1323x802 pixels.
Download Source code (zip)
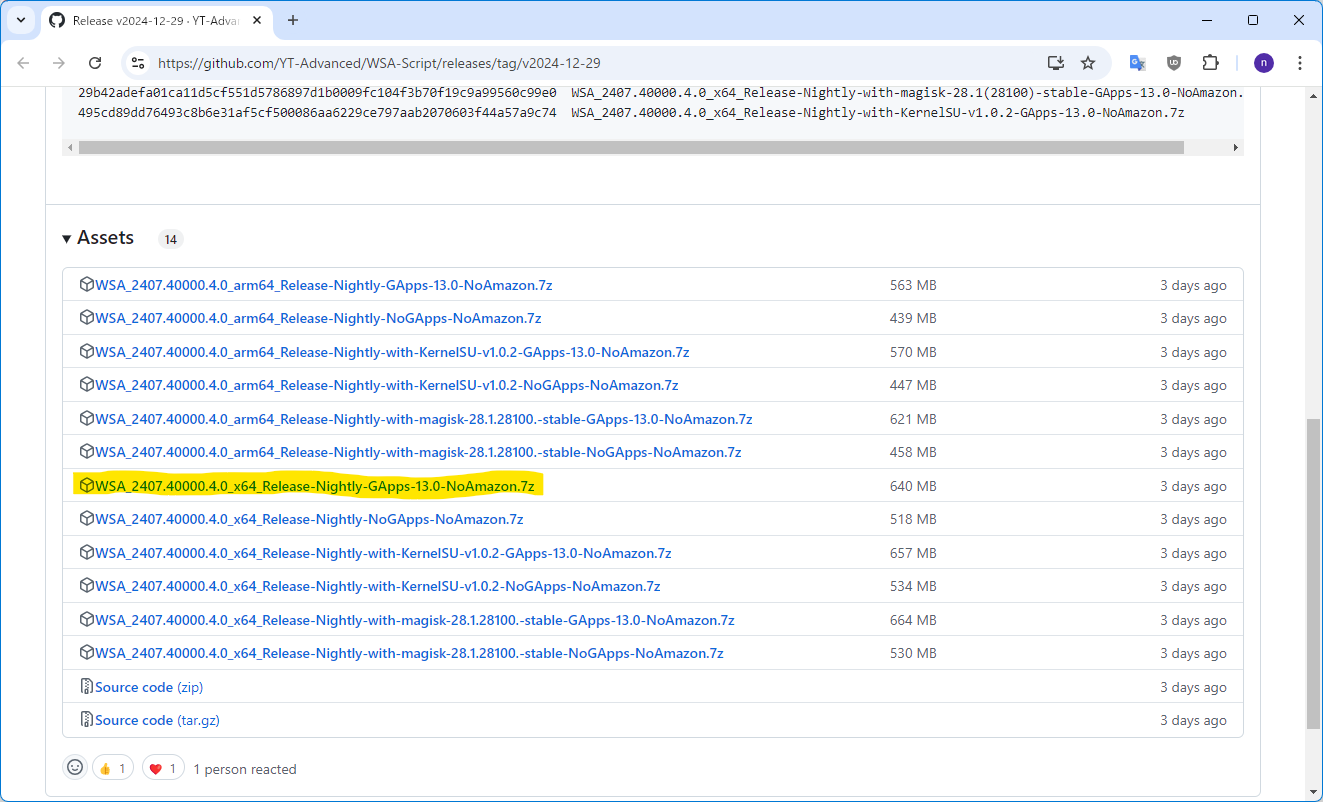coord(149,687)
